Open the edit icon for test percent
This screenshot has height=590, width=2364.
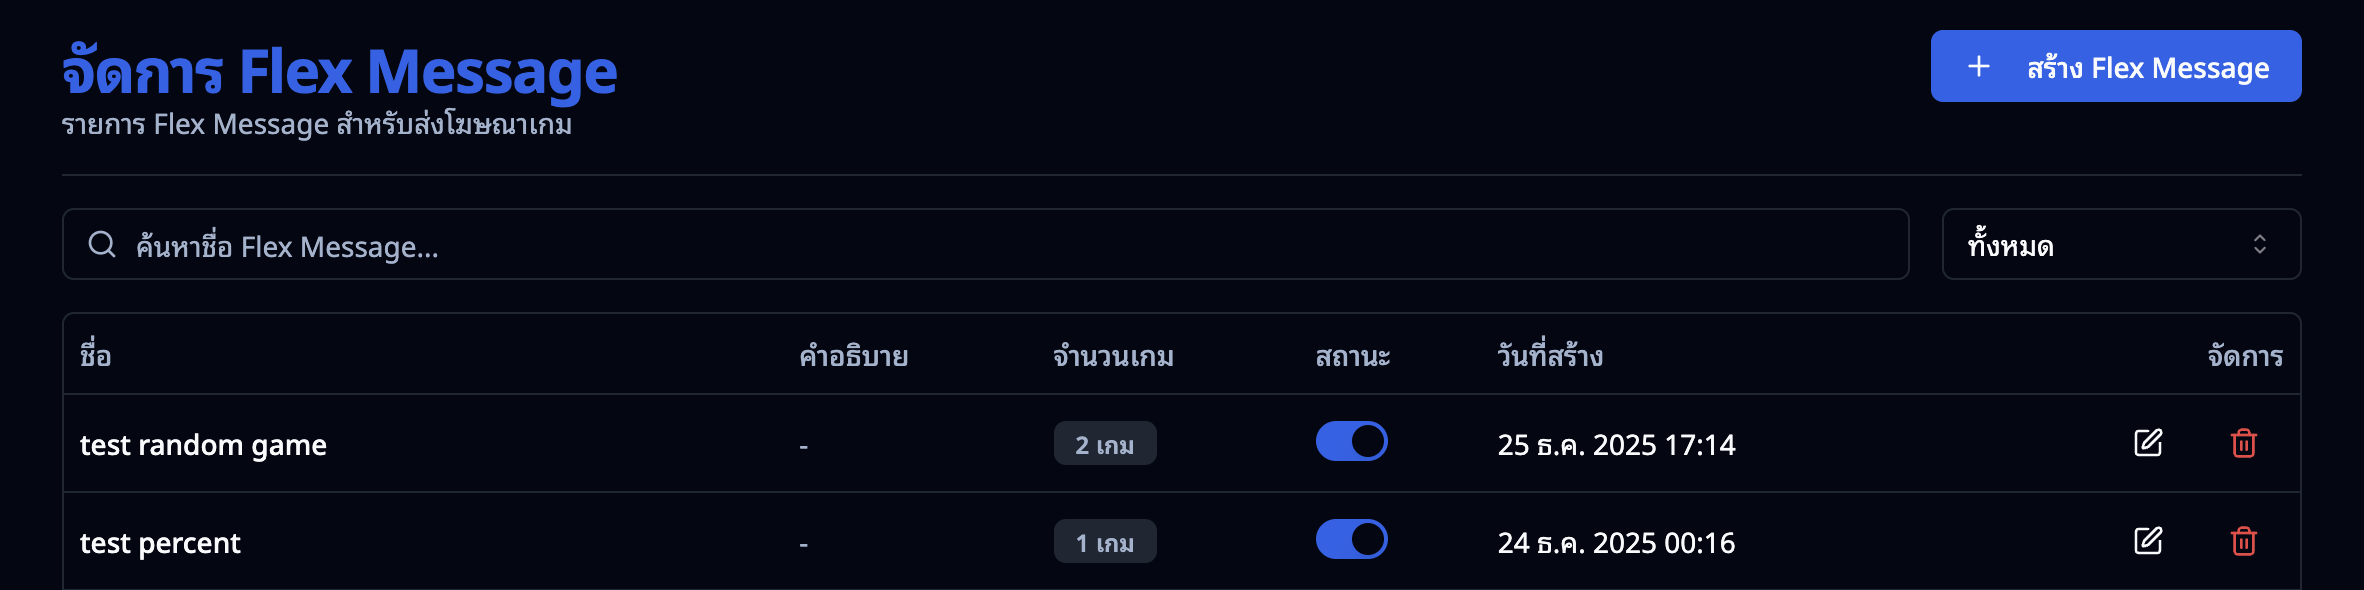pyautogui.click(x=2148, y=541)
